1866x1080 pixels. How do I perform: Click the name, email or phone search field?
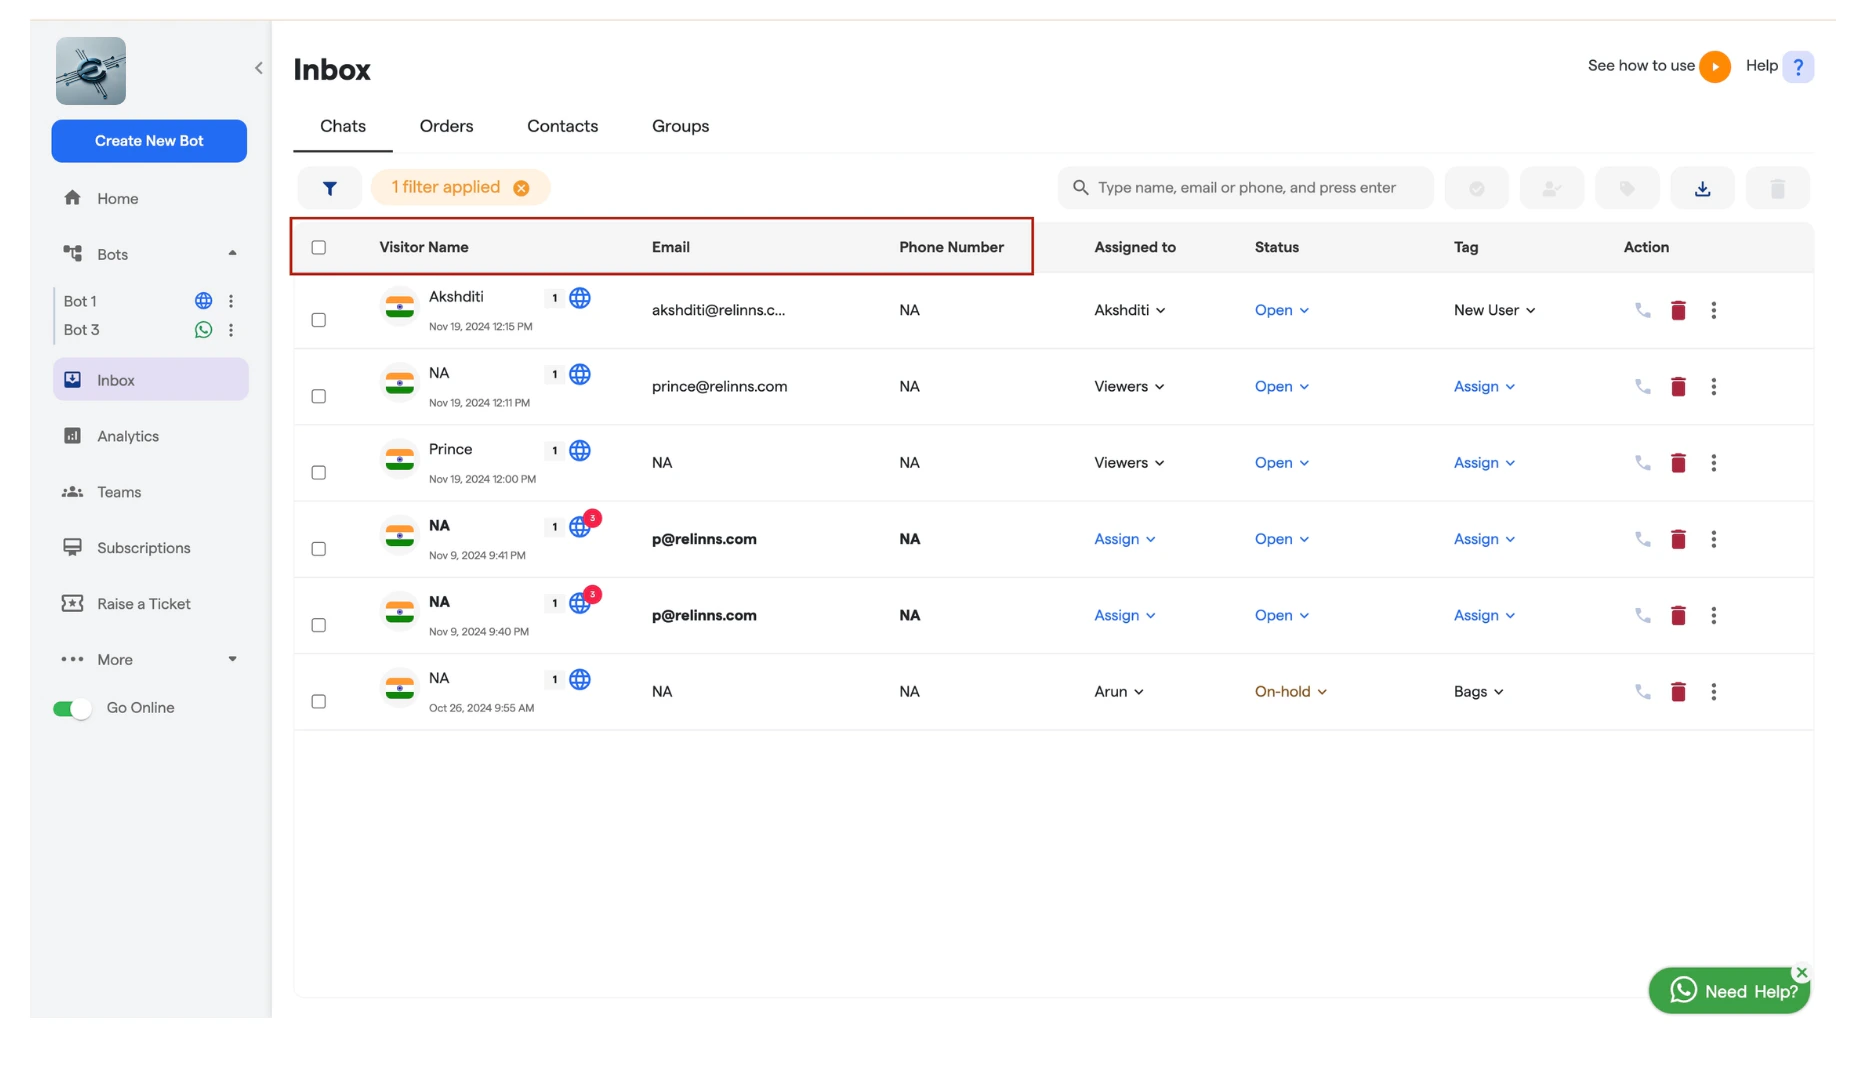(x=1245, y=188)
